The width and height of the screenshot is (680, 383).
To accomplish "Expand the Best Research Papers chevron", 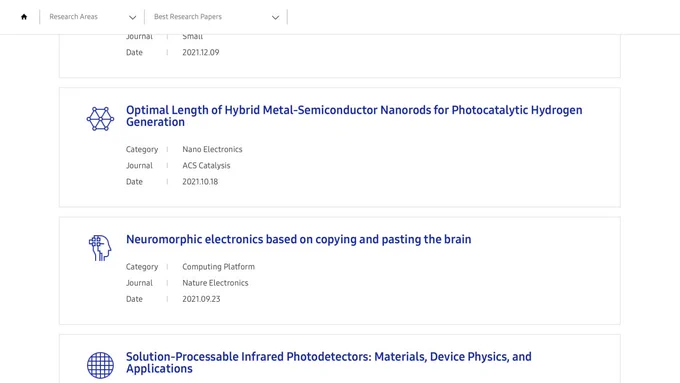I will coord(275,17).
